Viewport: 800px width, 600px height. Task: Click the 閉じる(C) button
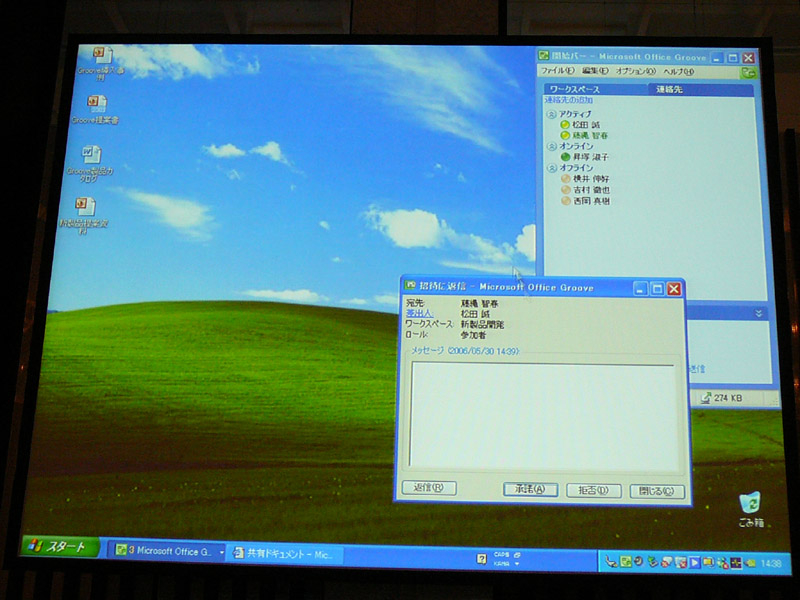coord(657,491)
